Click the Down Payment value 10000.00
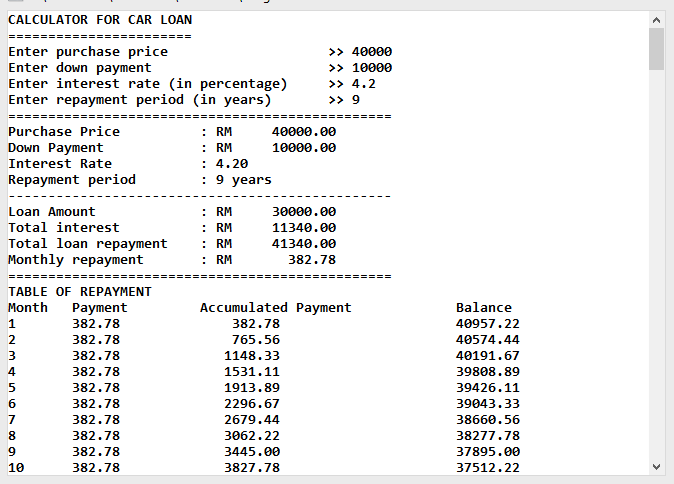The height and width of the screenshot is (484, 674). [304, 147]
